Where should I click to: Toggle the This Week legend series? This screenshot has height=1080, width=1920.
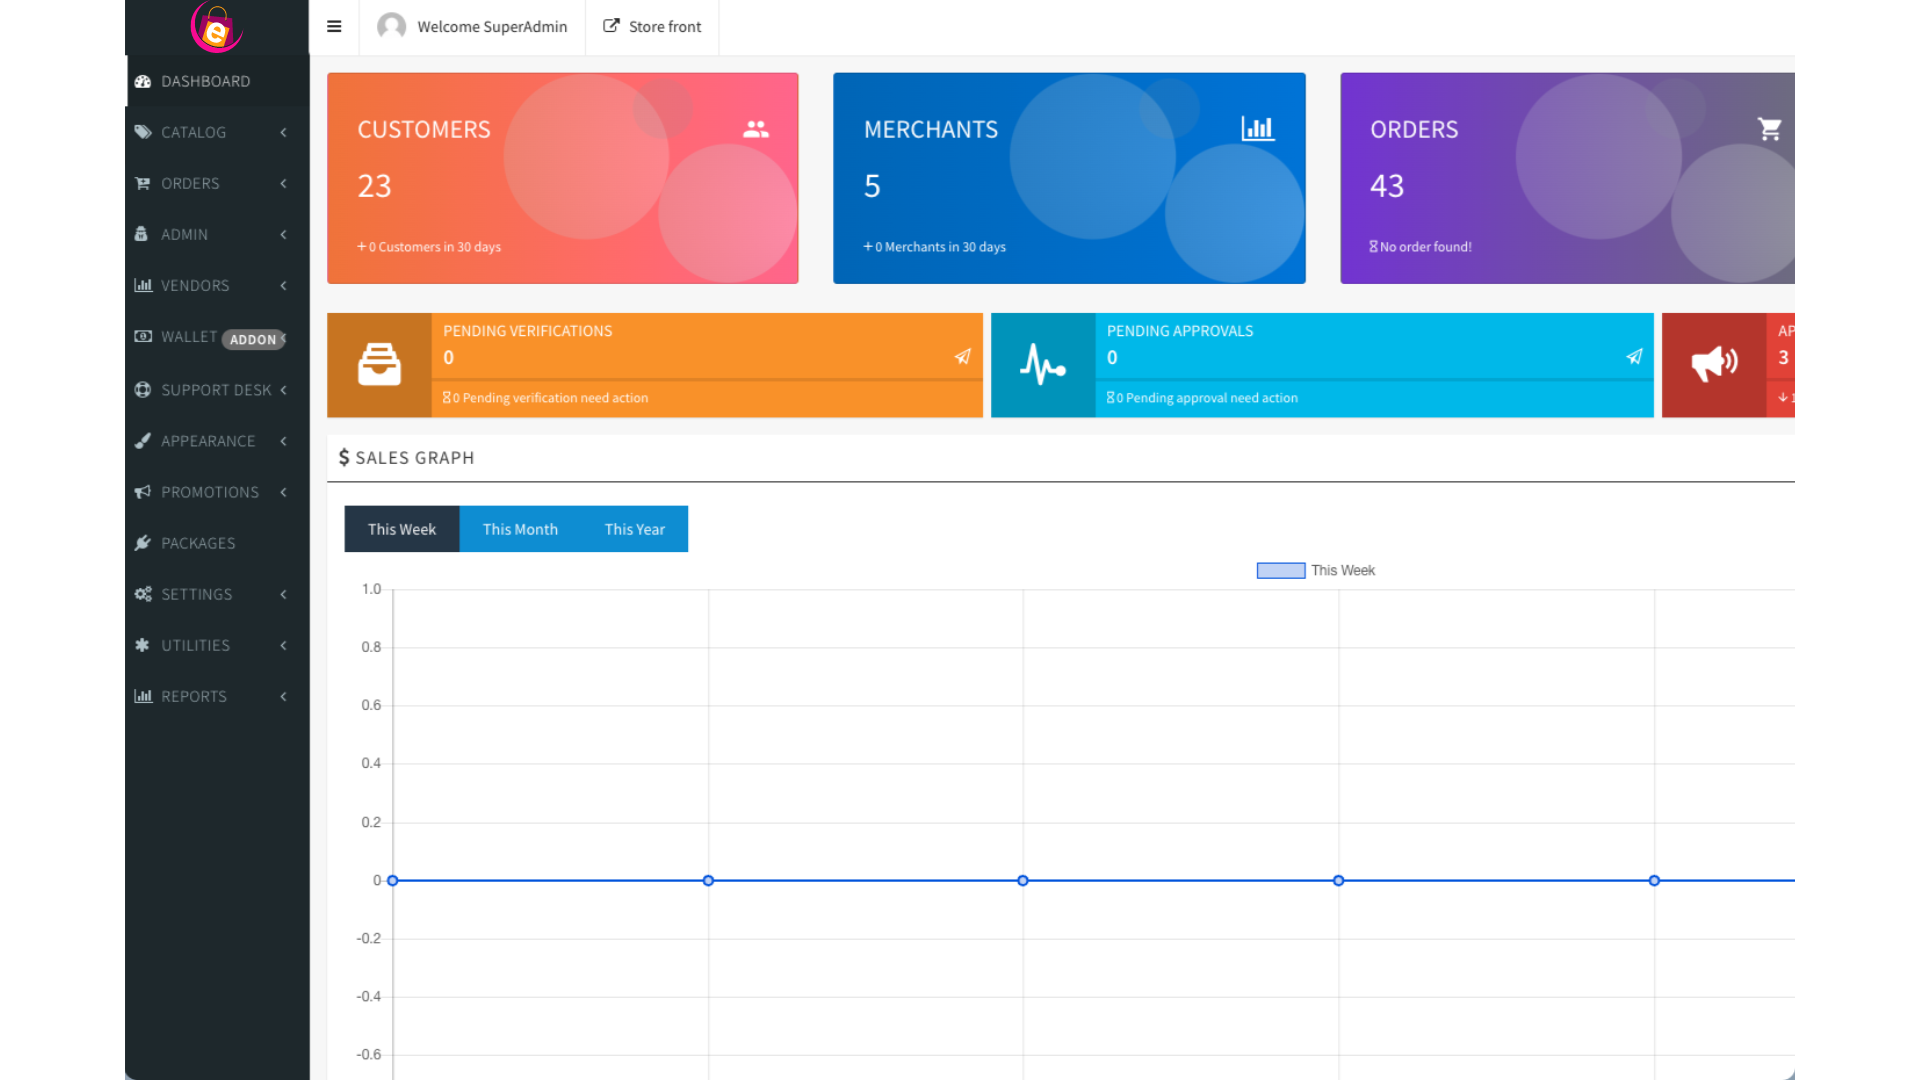tap(1281, 570)
